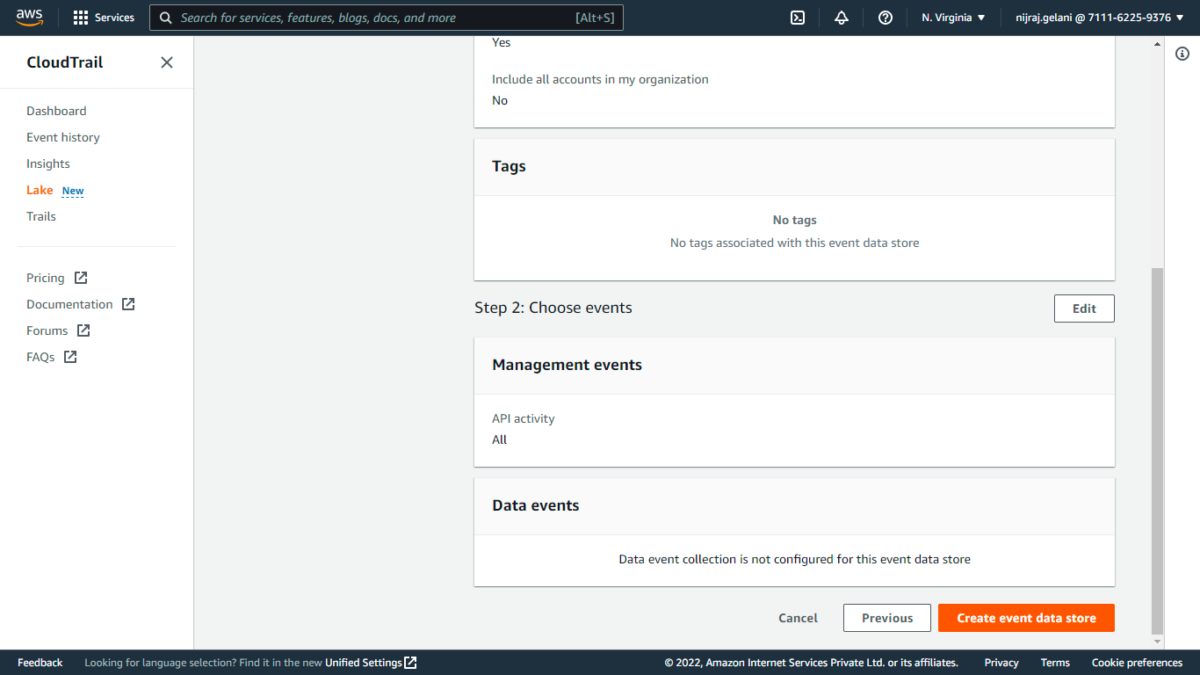Open the notifications bell
This screenshot has height=675, width=1200.
pos(841,17)
